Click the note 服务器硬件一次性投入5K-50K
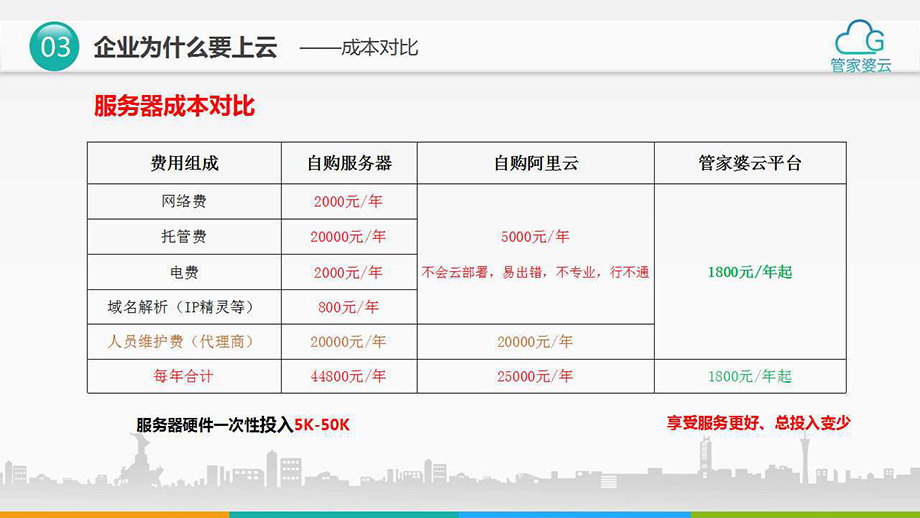This screenshot has height=518, width=920. (x=243, y=425)
